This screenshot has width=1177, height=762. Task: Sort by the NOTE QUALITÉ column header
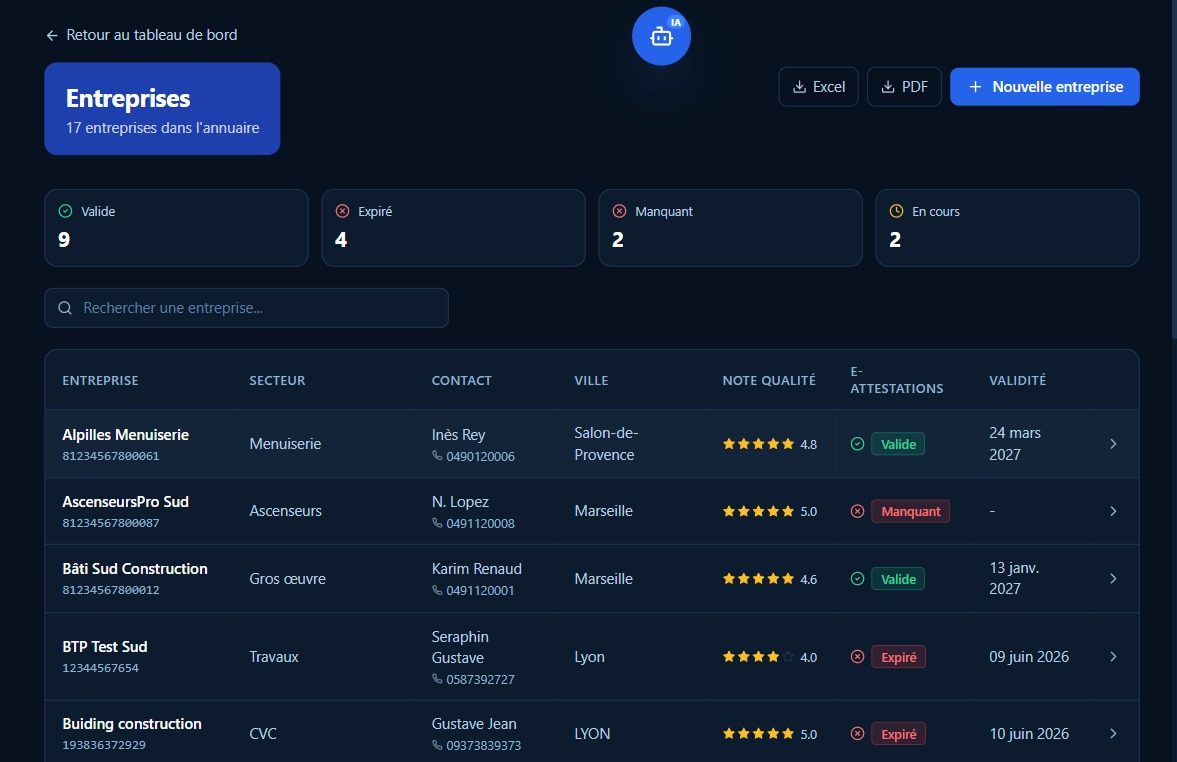[769, 381]
